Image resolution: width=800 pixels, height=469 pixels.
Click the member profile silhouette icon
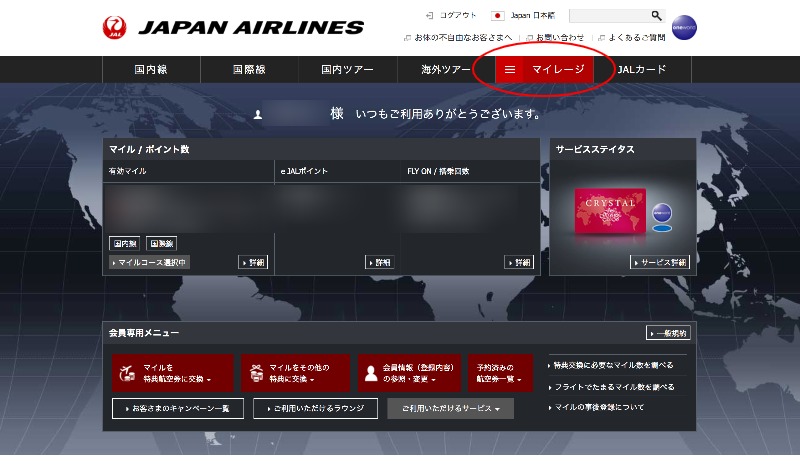[258, 114]
